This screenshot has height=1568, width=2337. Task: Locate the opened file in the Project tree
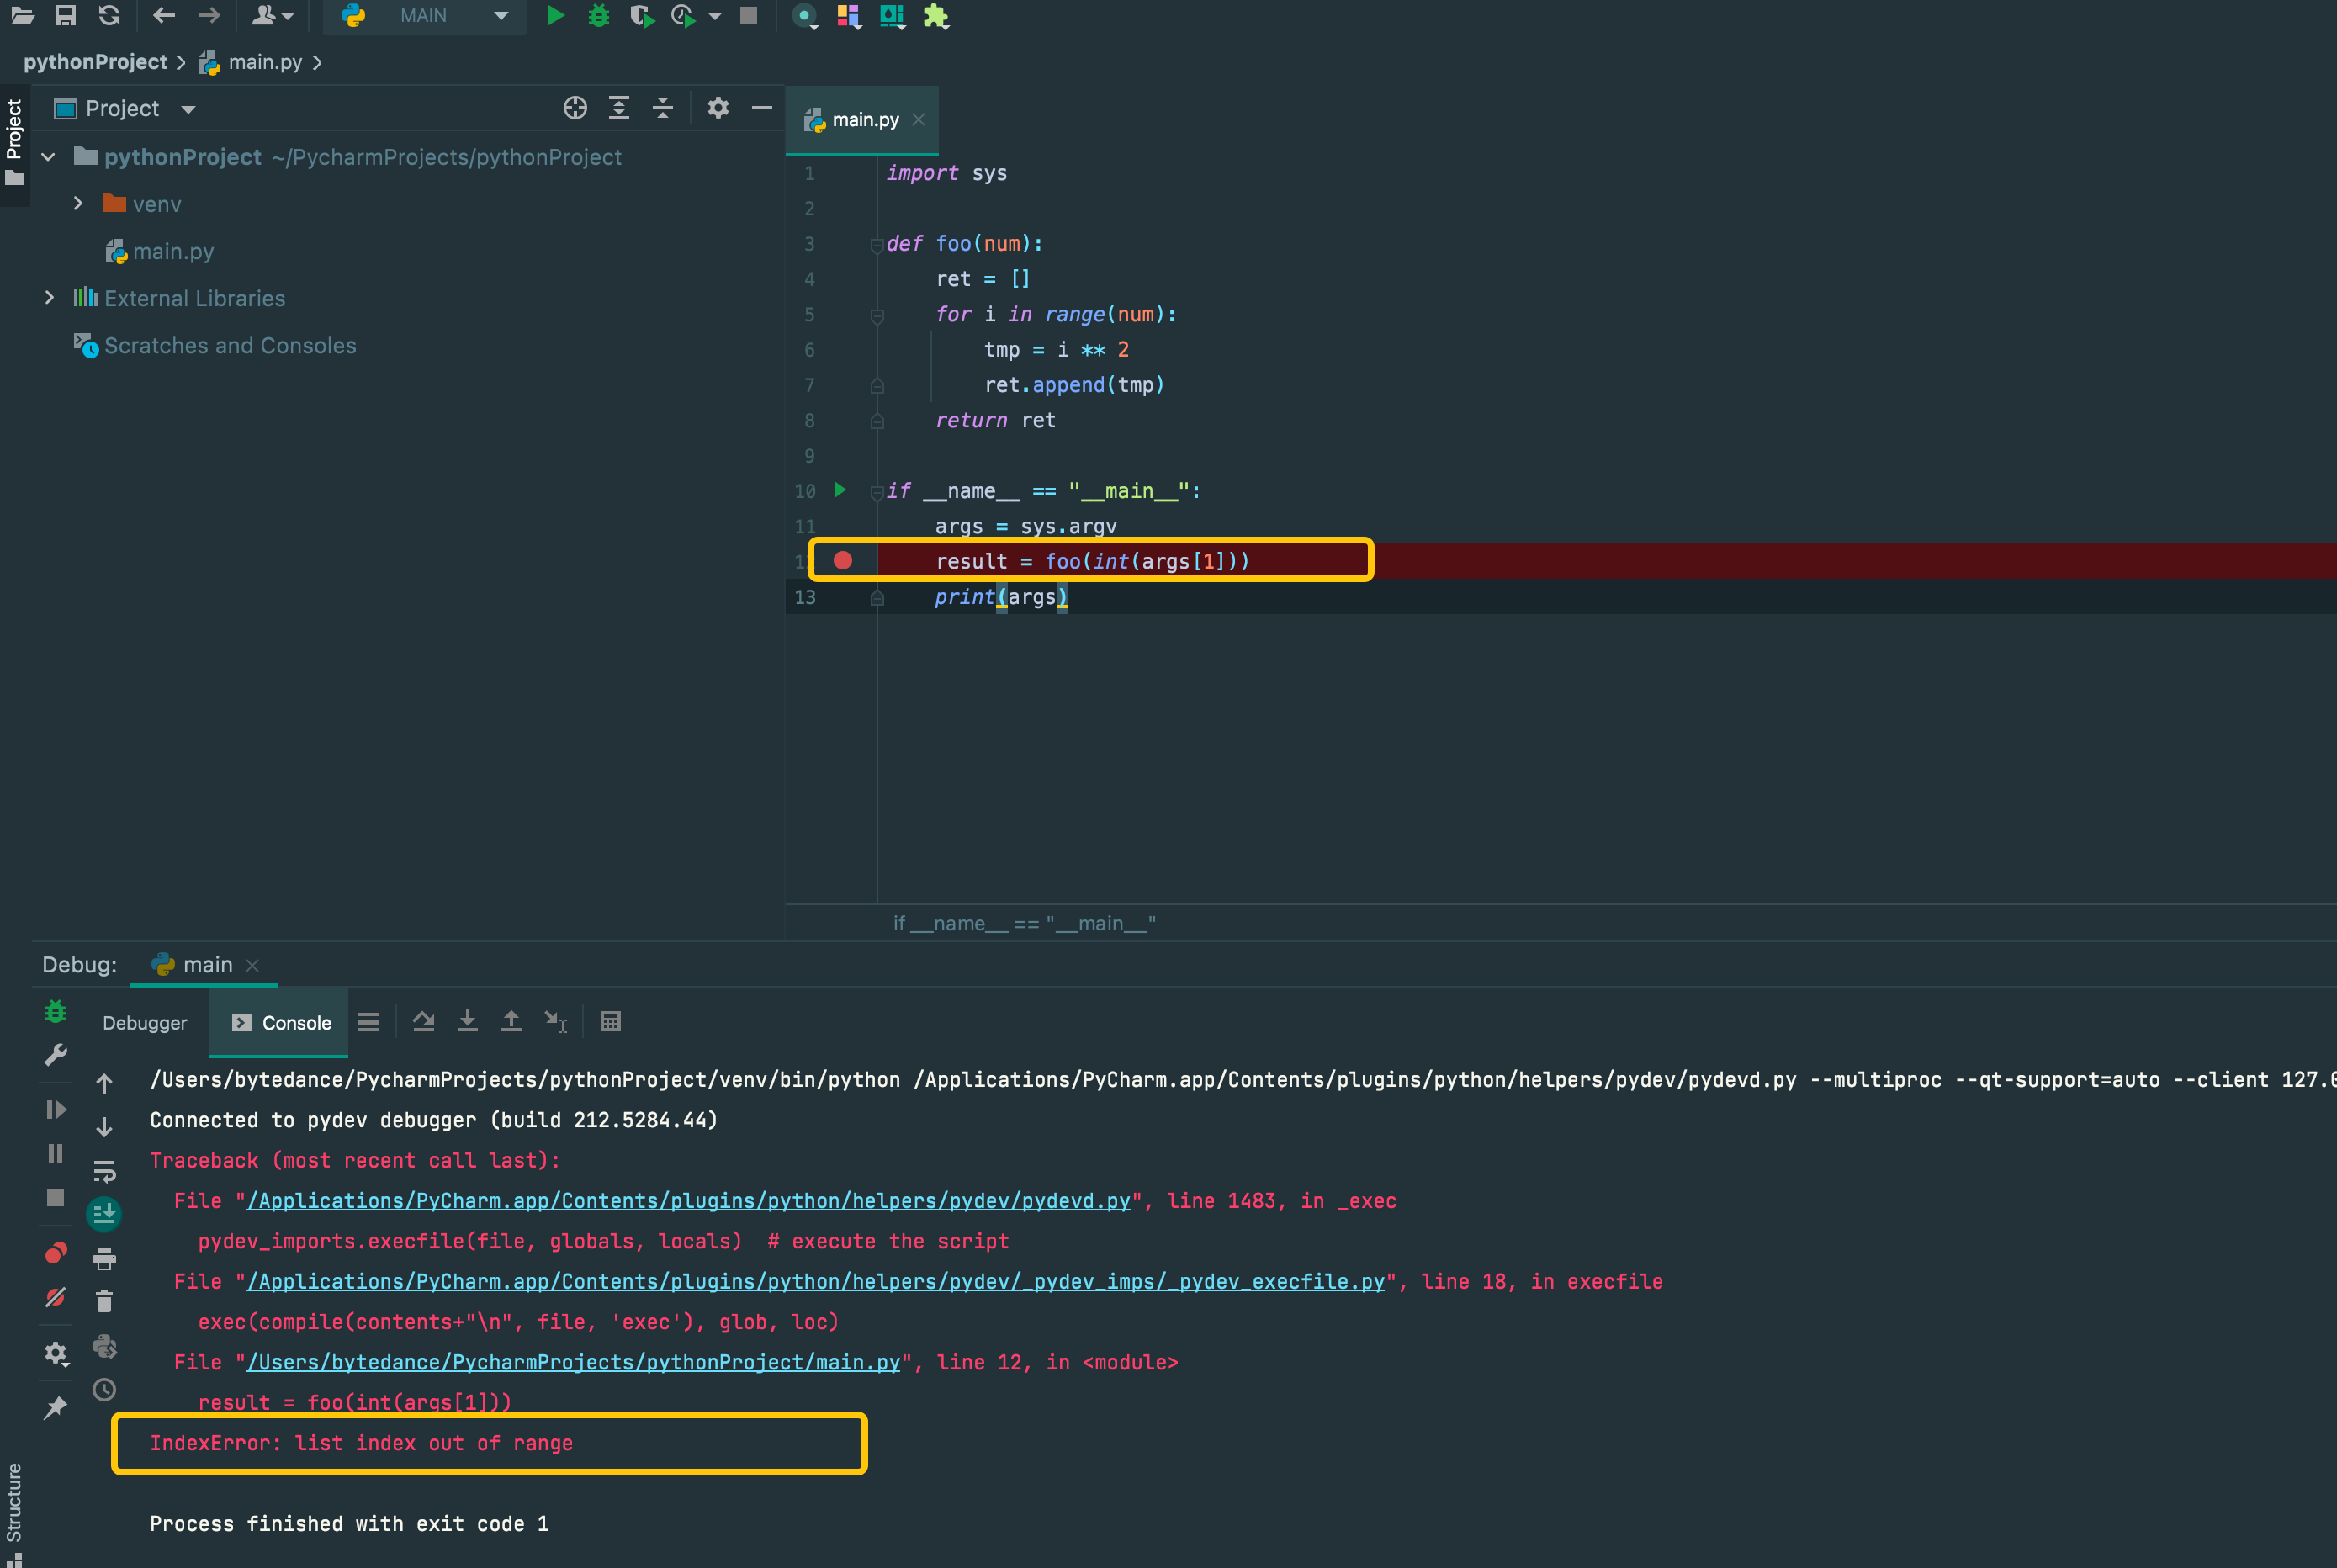(x=575, y=108)
